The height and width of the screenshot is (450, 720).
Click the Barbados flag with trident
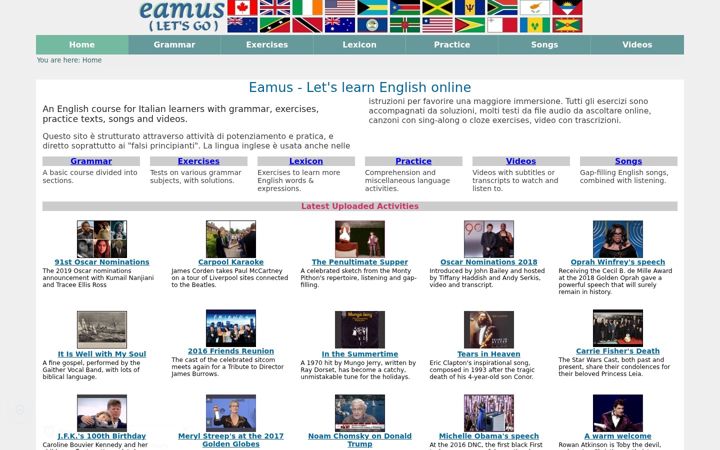click(470, 7)
